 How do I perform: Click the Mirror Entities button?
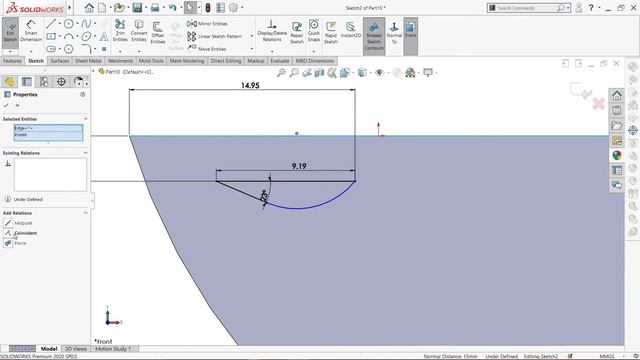tap(207, 24)
